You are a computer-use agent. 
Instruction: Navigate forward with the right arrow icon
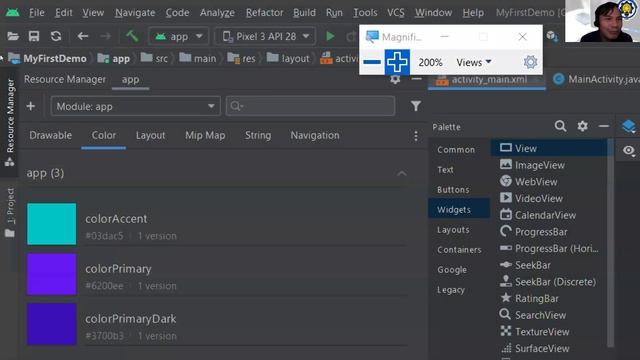tap(105, 36)
